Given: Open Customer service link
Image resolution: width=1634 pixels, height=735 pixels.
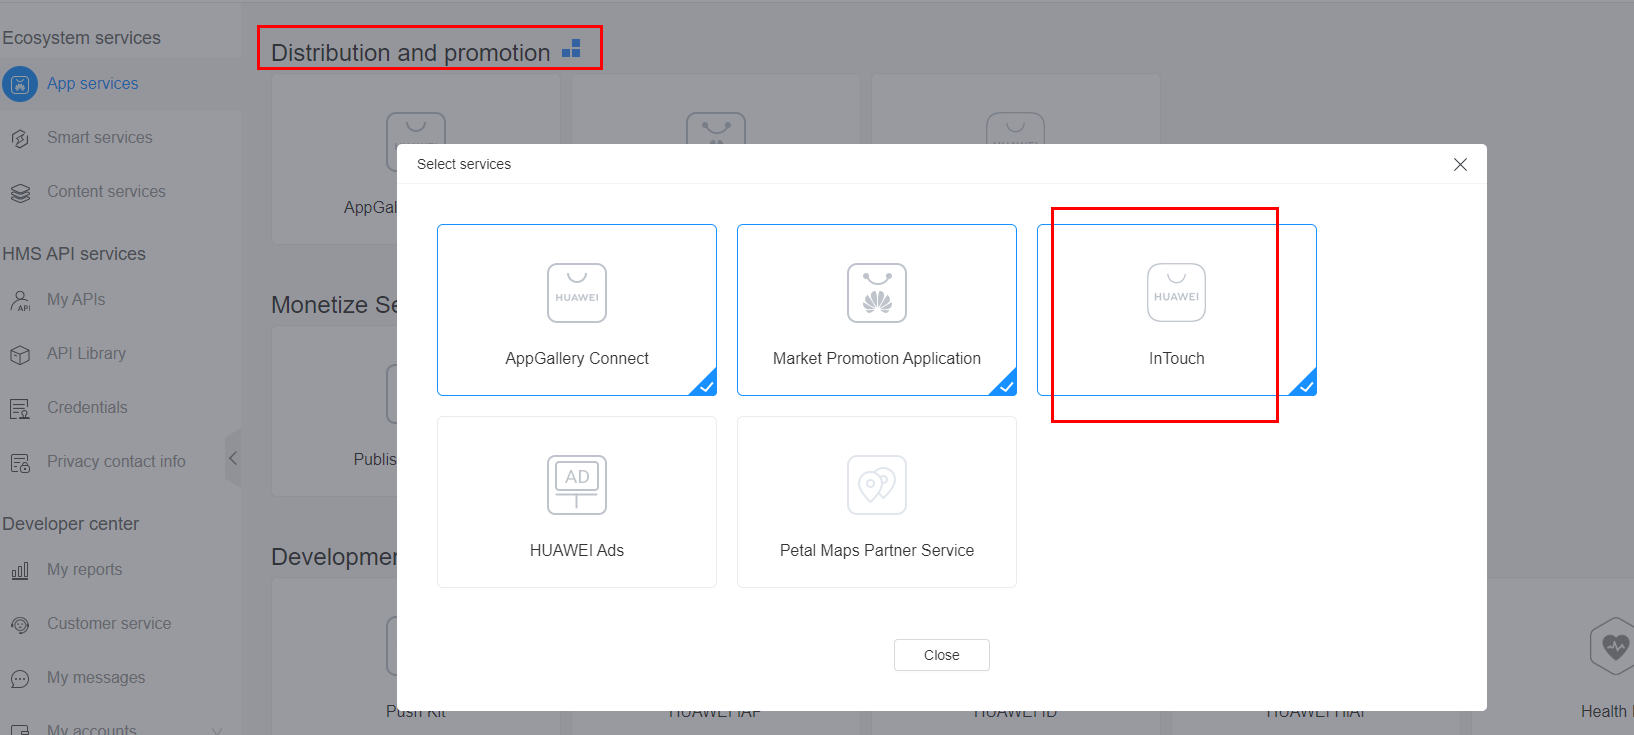Looking at the screenshot, I should 109,624.
